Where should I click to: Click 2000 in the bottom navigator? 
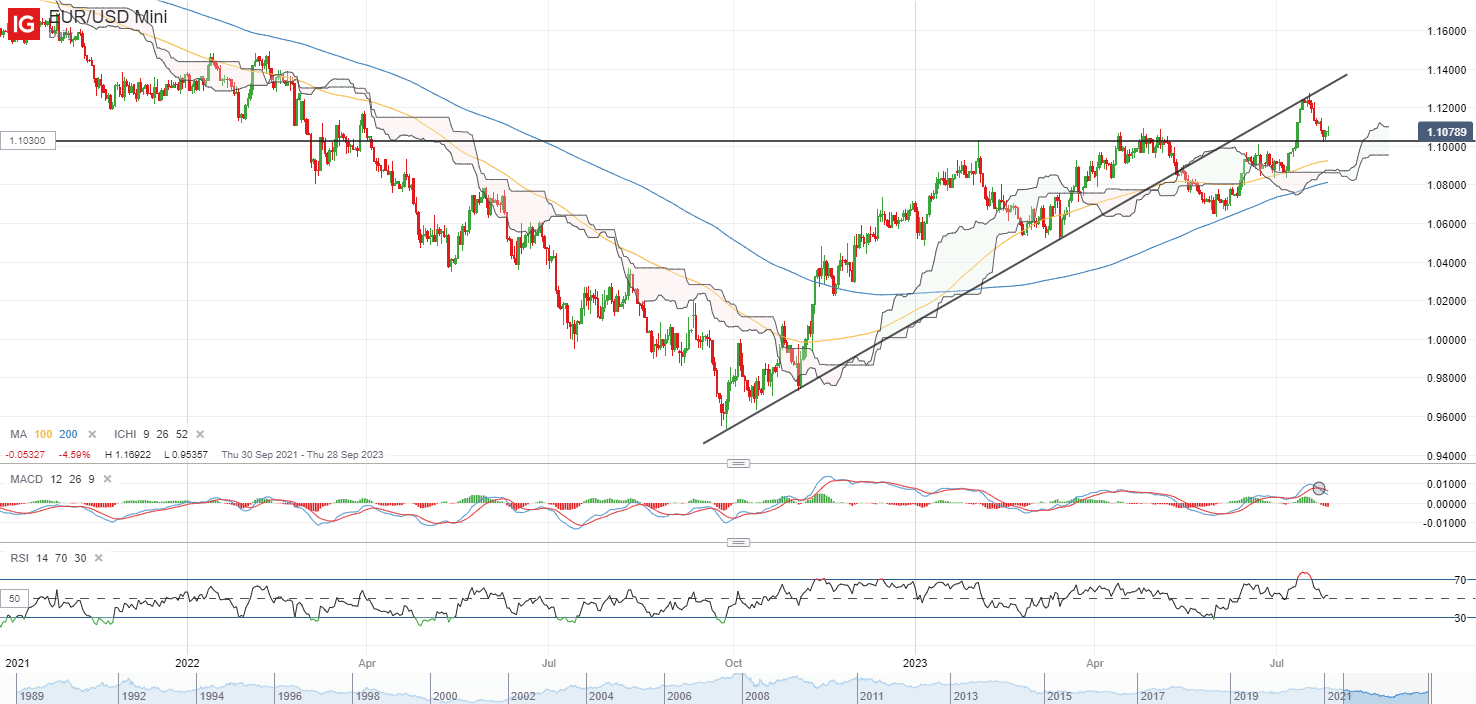[446, 695]
